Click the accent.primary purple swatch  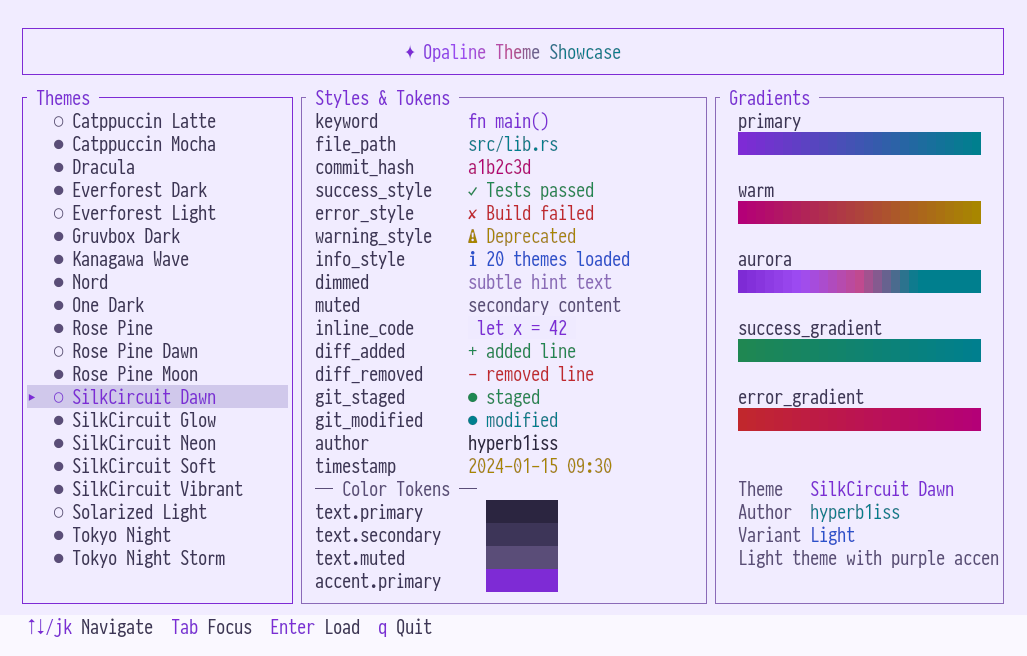(522, 580)
